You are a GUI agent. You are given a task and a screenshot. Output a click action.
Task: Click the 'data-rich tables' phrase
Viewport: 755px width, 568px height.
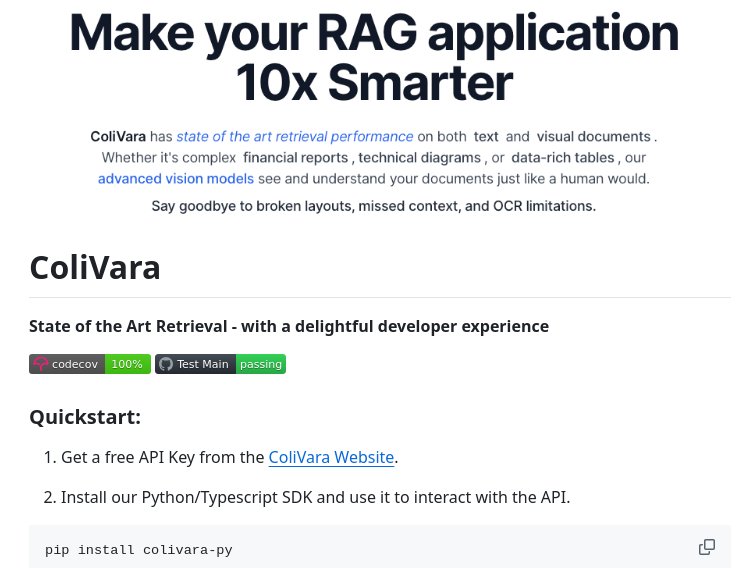pyautogui.click(x=563, y=157)
